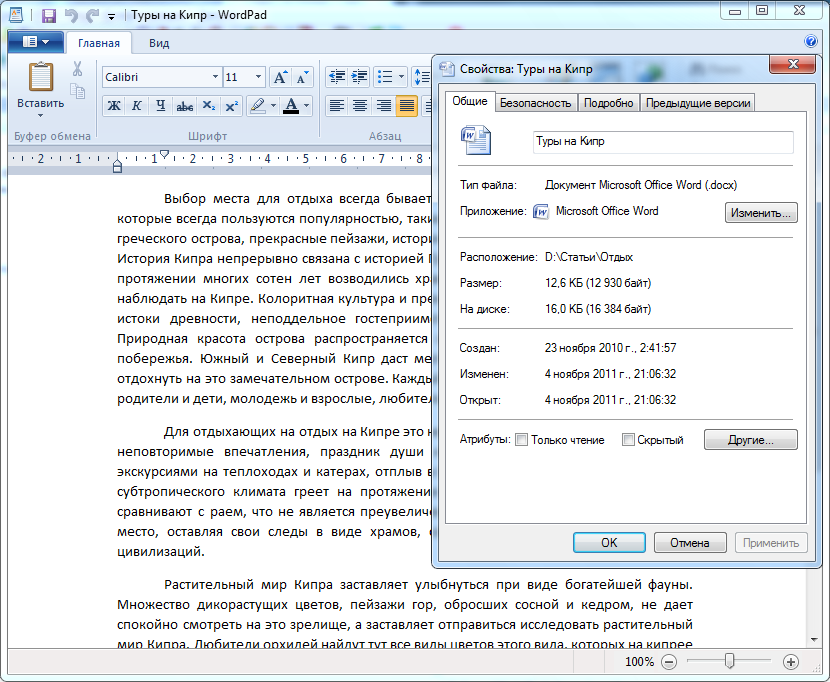Expand the font size dropdown
This screenshot has width=830, height=682.
point(258,77)
